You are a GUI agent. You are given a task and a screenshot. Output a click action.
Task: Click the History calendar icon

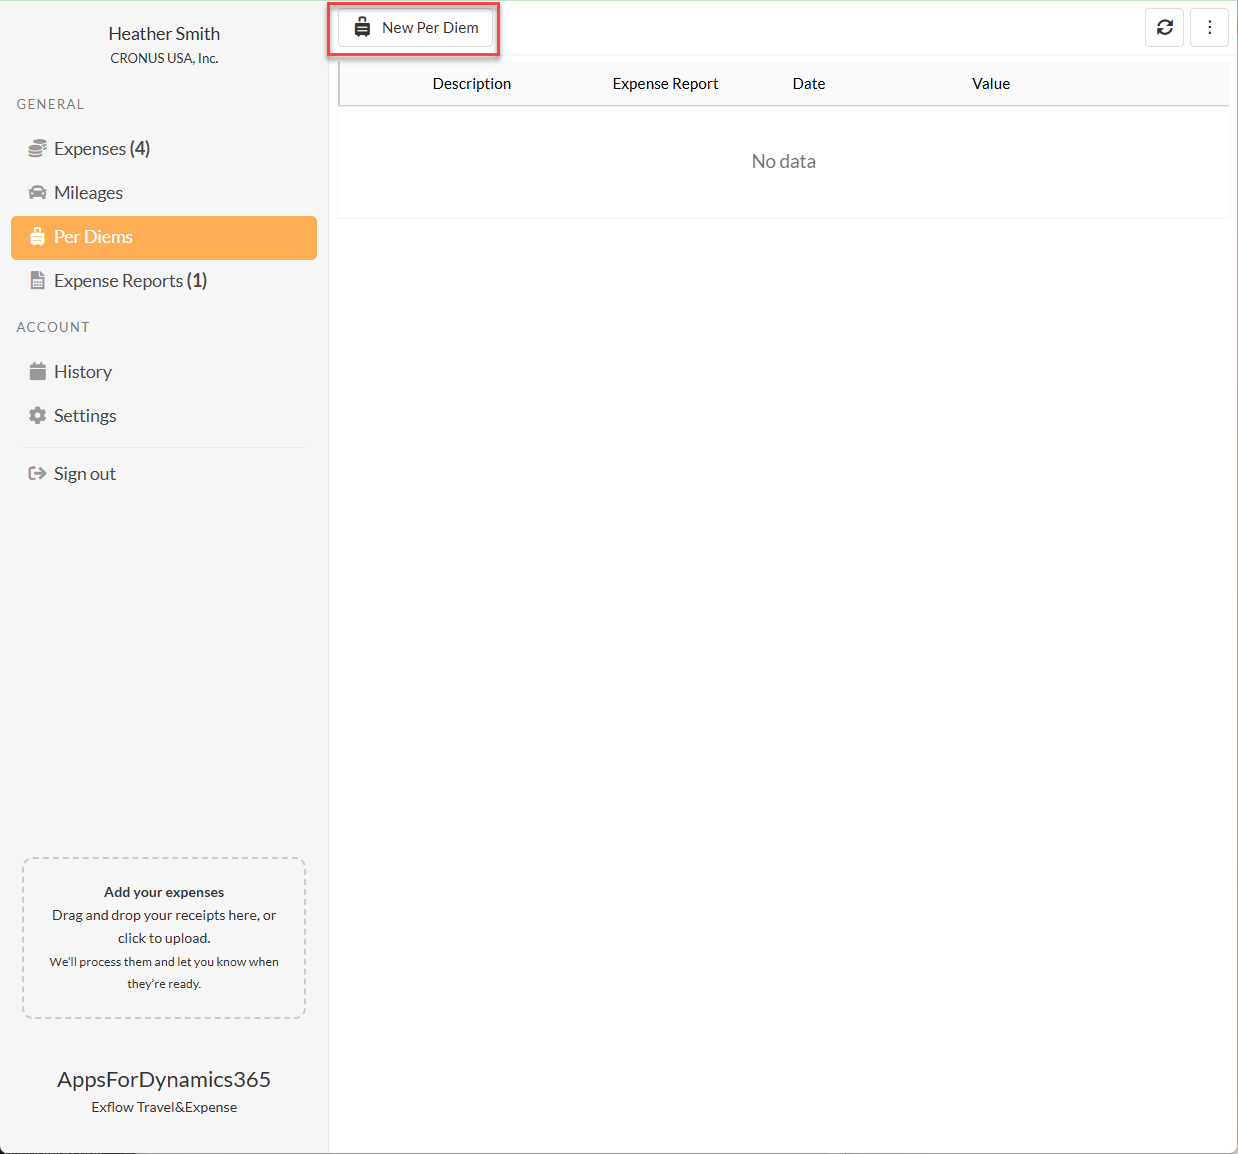point(37,372)
